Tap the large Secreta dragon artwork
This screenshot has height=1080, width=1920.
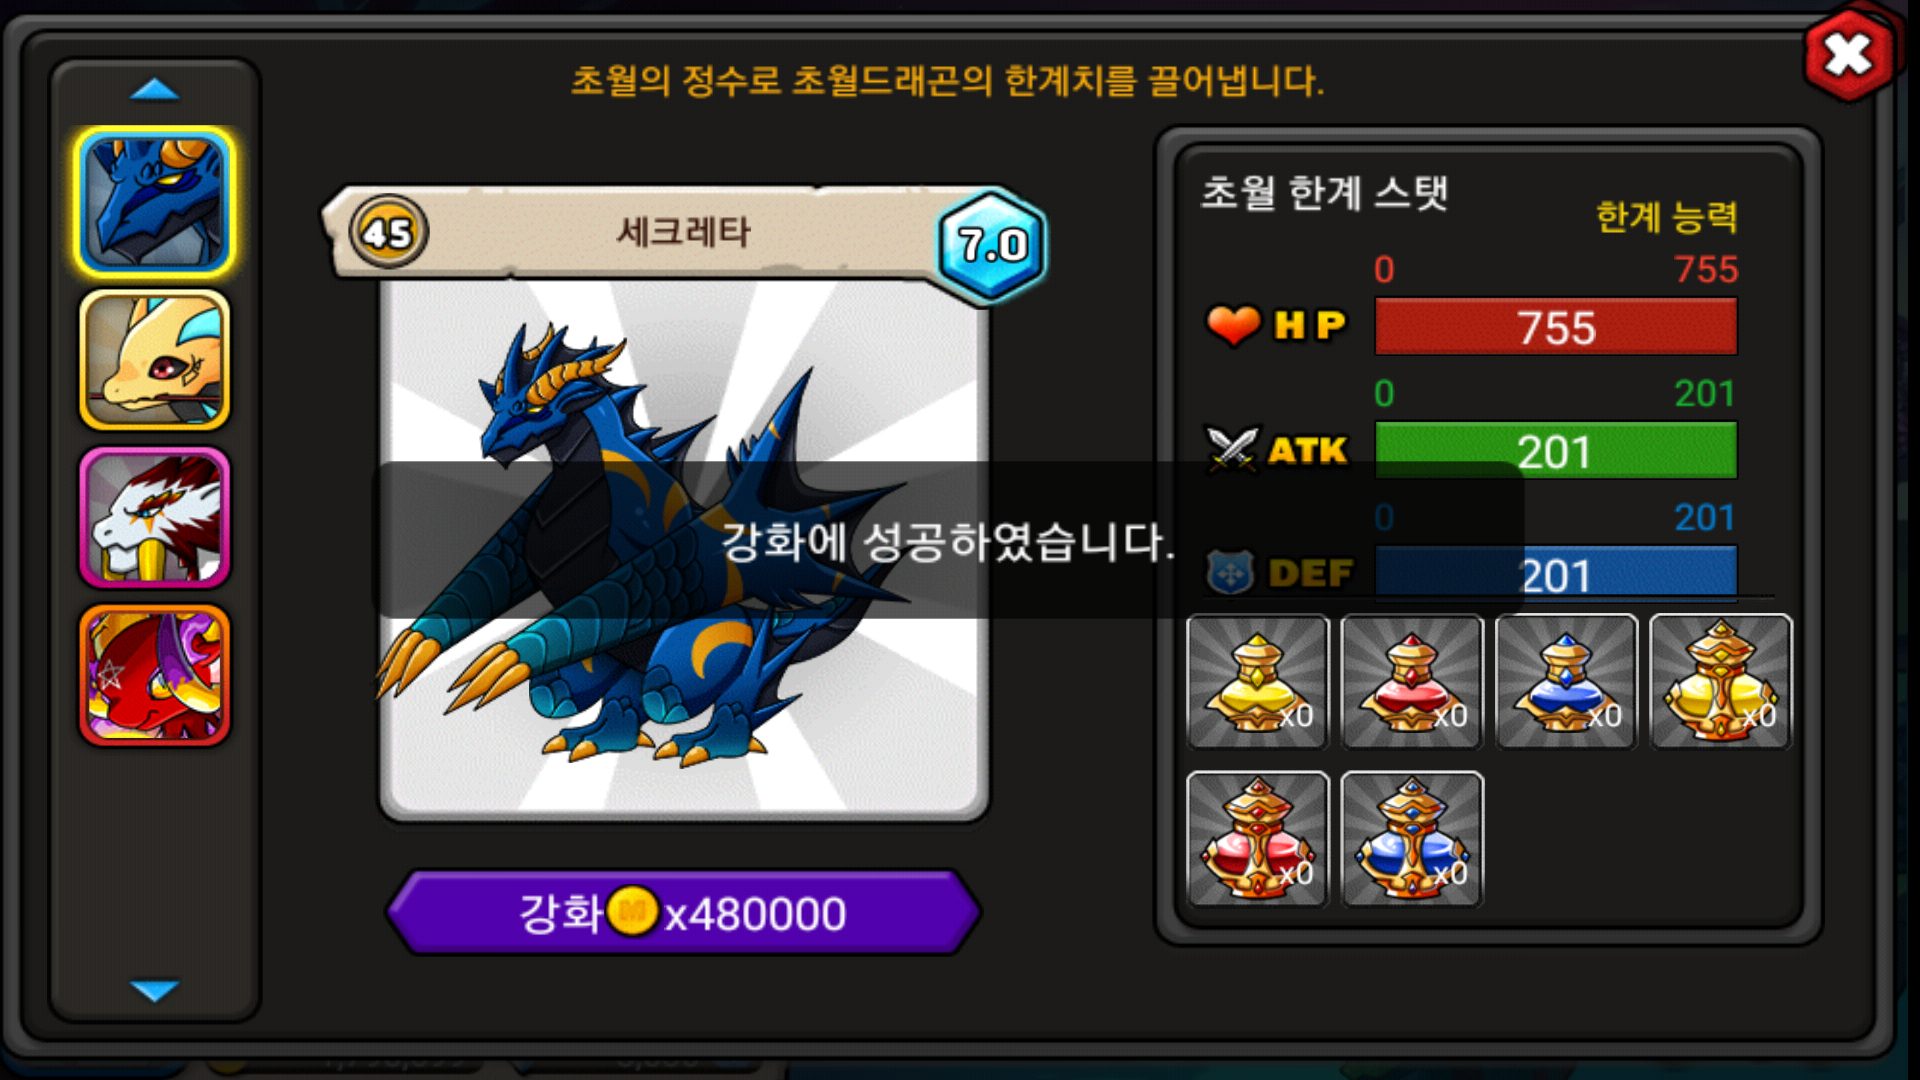684,548
